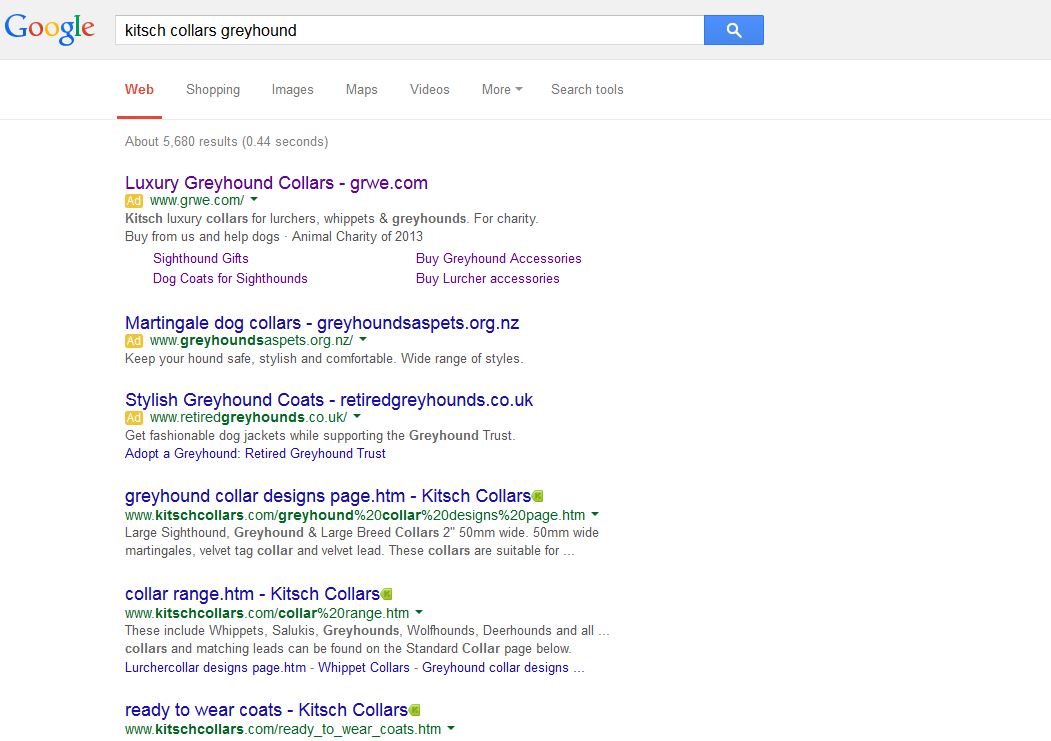Open 'ready to wear coats - Kitsch Collars' result

[x=266, y=710]
